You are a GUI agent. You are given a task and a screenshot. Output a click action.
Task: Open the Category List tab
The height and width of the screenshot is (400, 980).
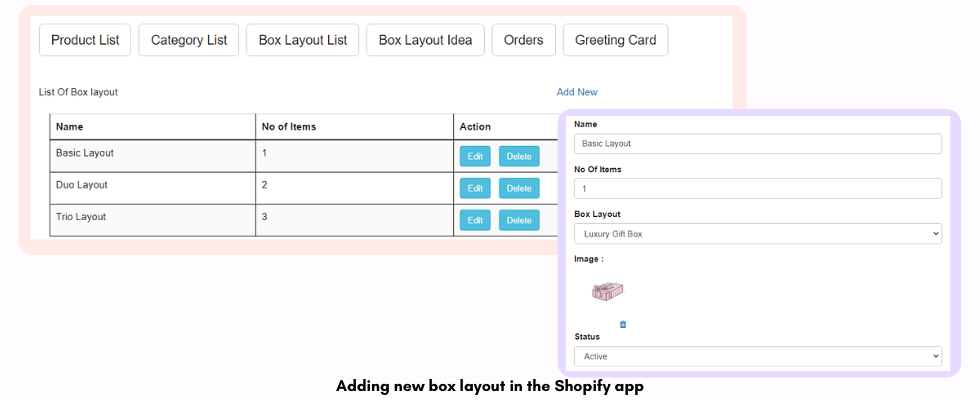tap(189, 40)
